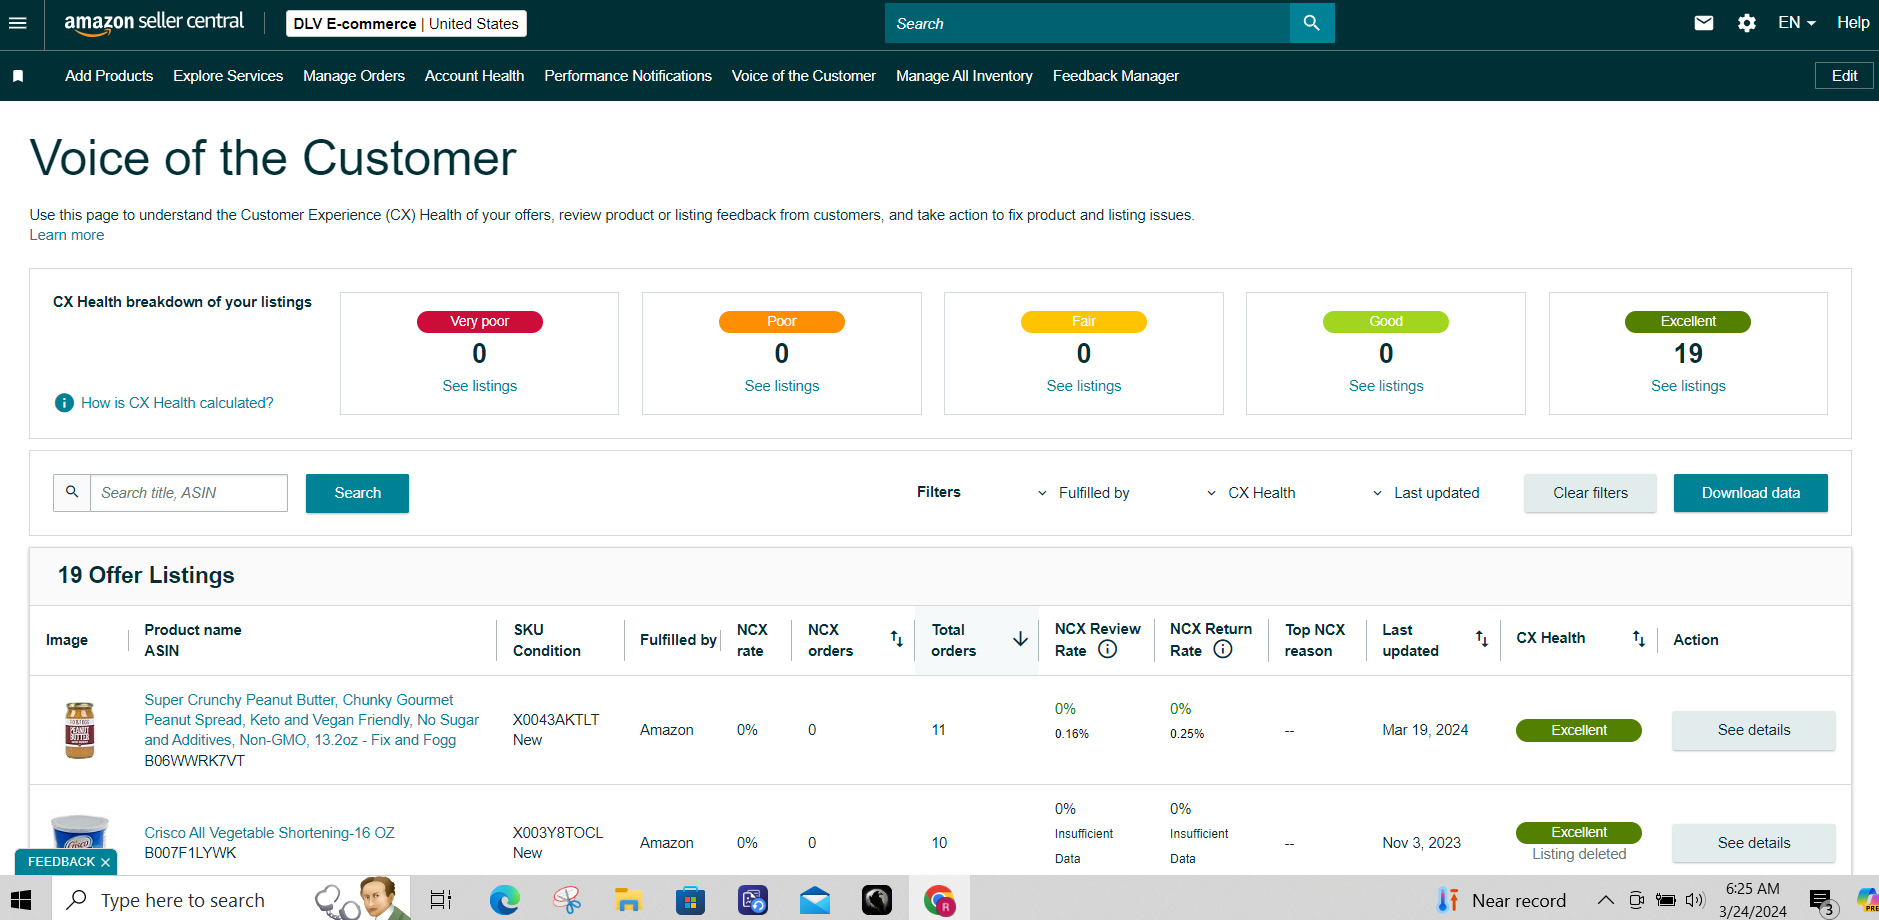
Task: Open the FEEDBACK tab
Action: [61, 862]
